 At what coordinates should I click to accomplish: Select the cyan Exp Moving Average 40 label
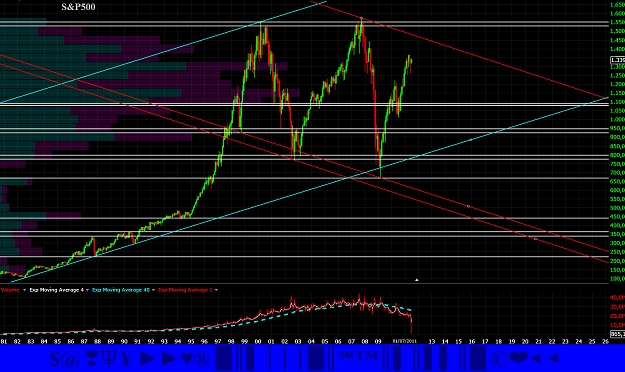pyautogui.click(x=121, y=290)
